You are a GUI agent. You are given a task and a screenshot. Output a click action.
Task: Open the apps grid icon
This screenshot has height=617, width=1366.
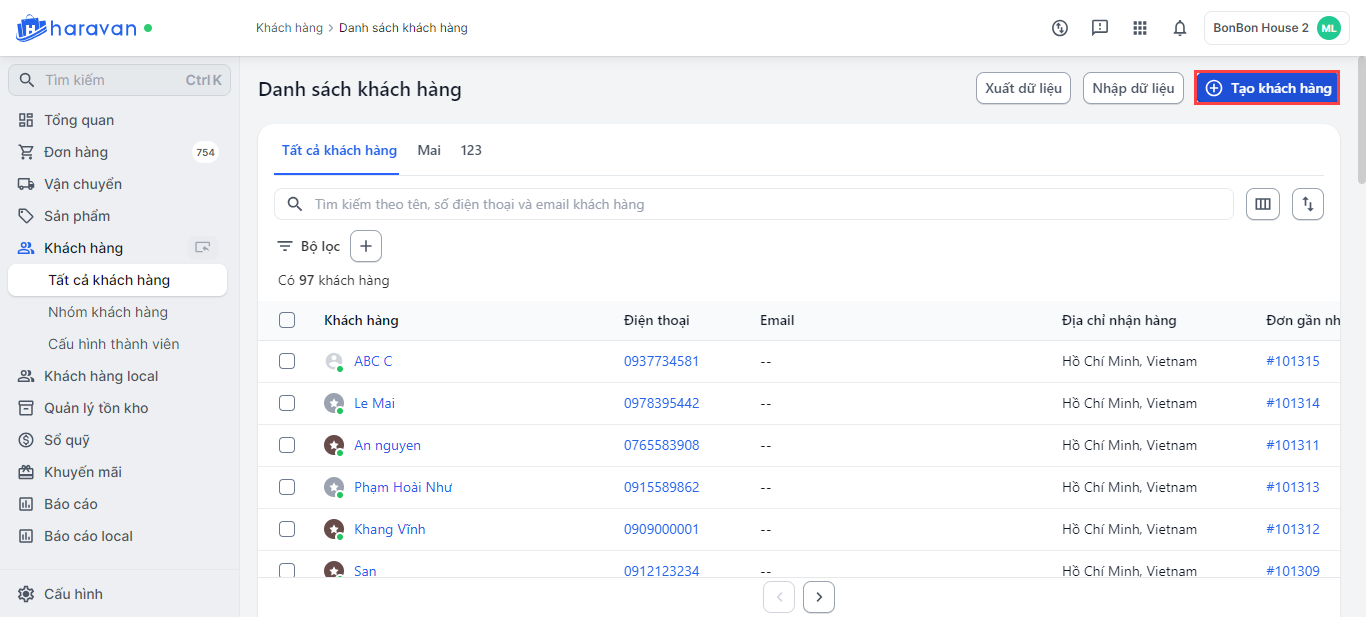click(x=1140, y=28)
